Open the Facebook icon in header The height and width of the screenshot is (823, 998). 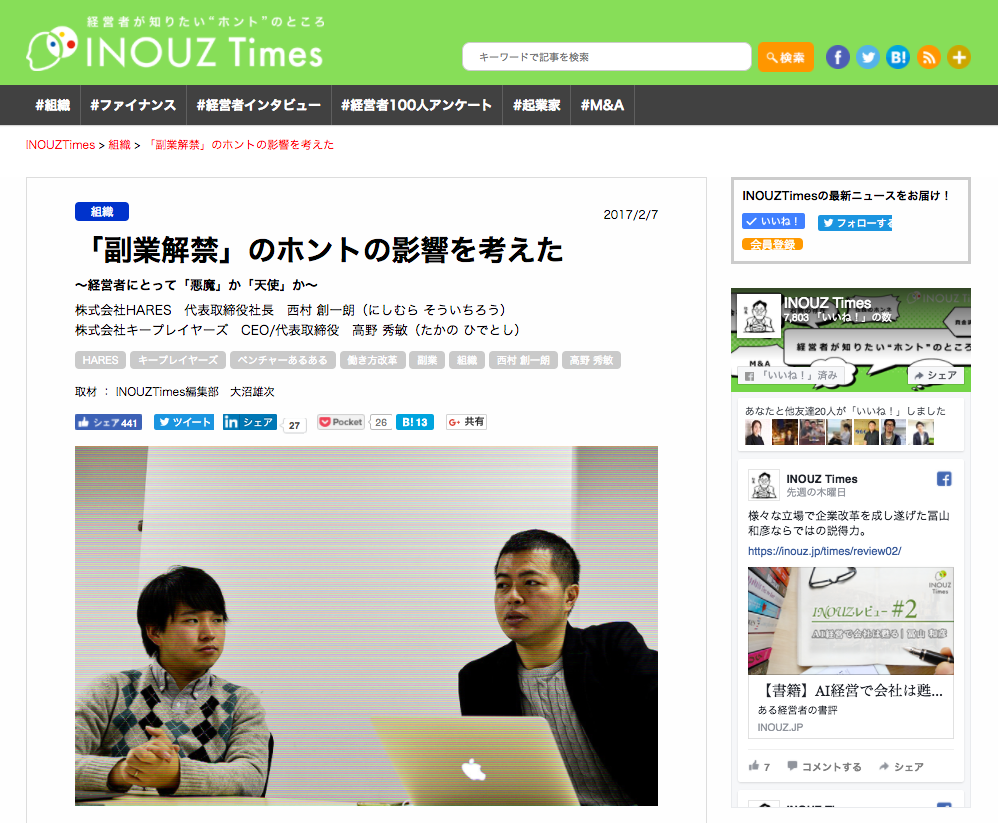(838, 57)
